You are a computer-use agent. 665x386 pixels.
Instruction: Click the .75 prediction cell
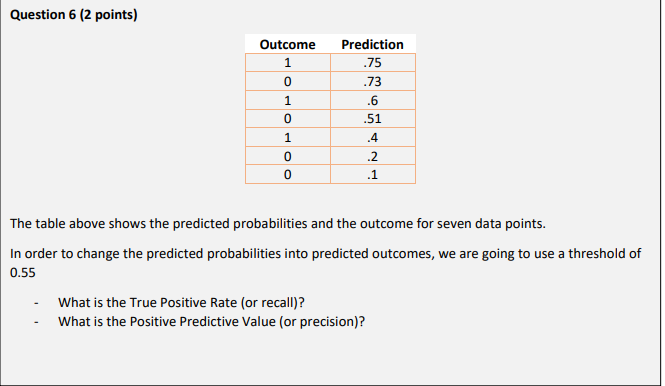(x=373, y=63)
